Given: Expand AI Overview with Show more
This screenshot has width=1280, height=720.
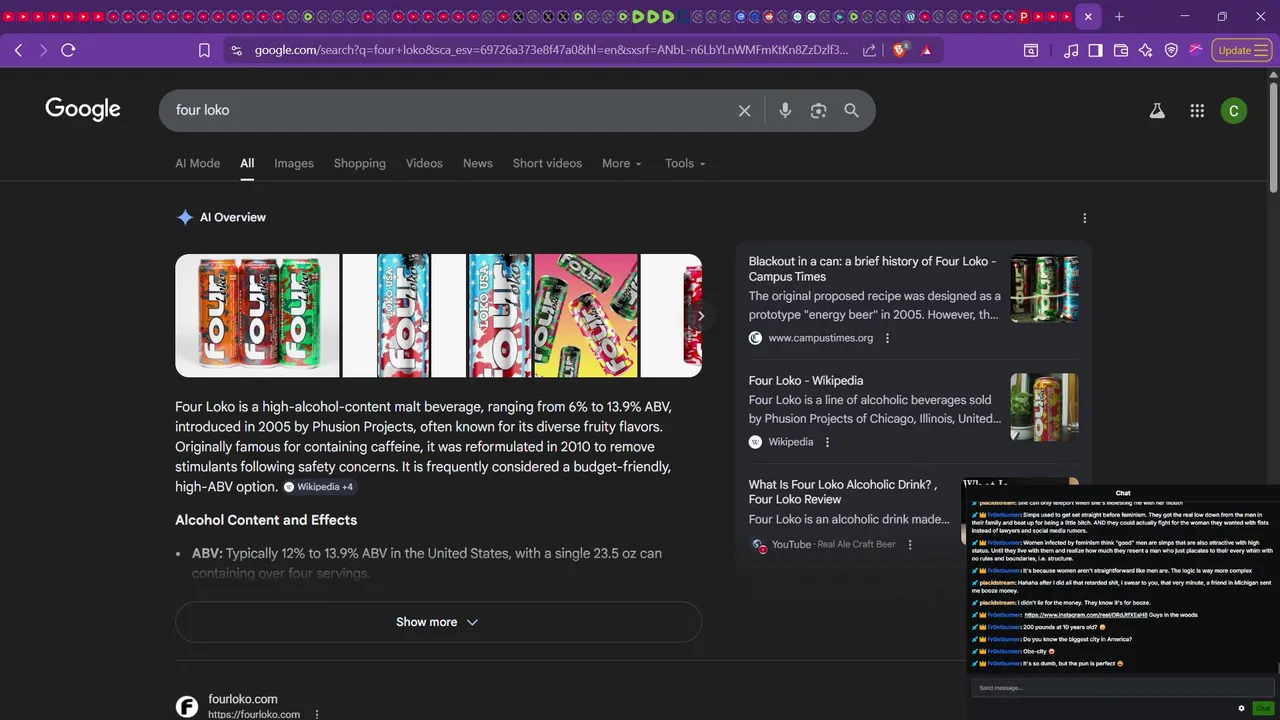Looking at the screenshot, I should (x=438, y=622).
